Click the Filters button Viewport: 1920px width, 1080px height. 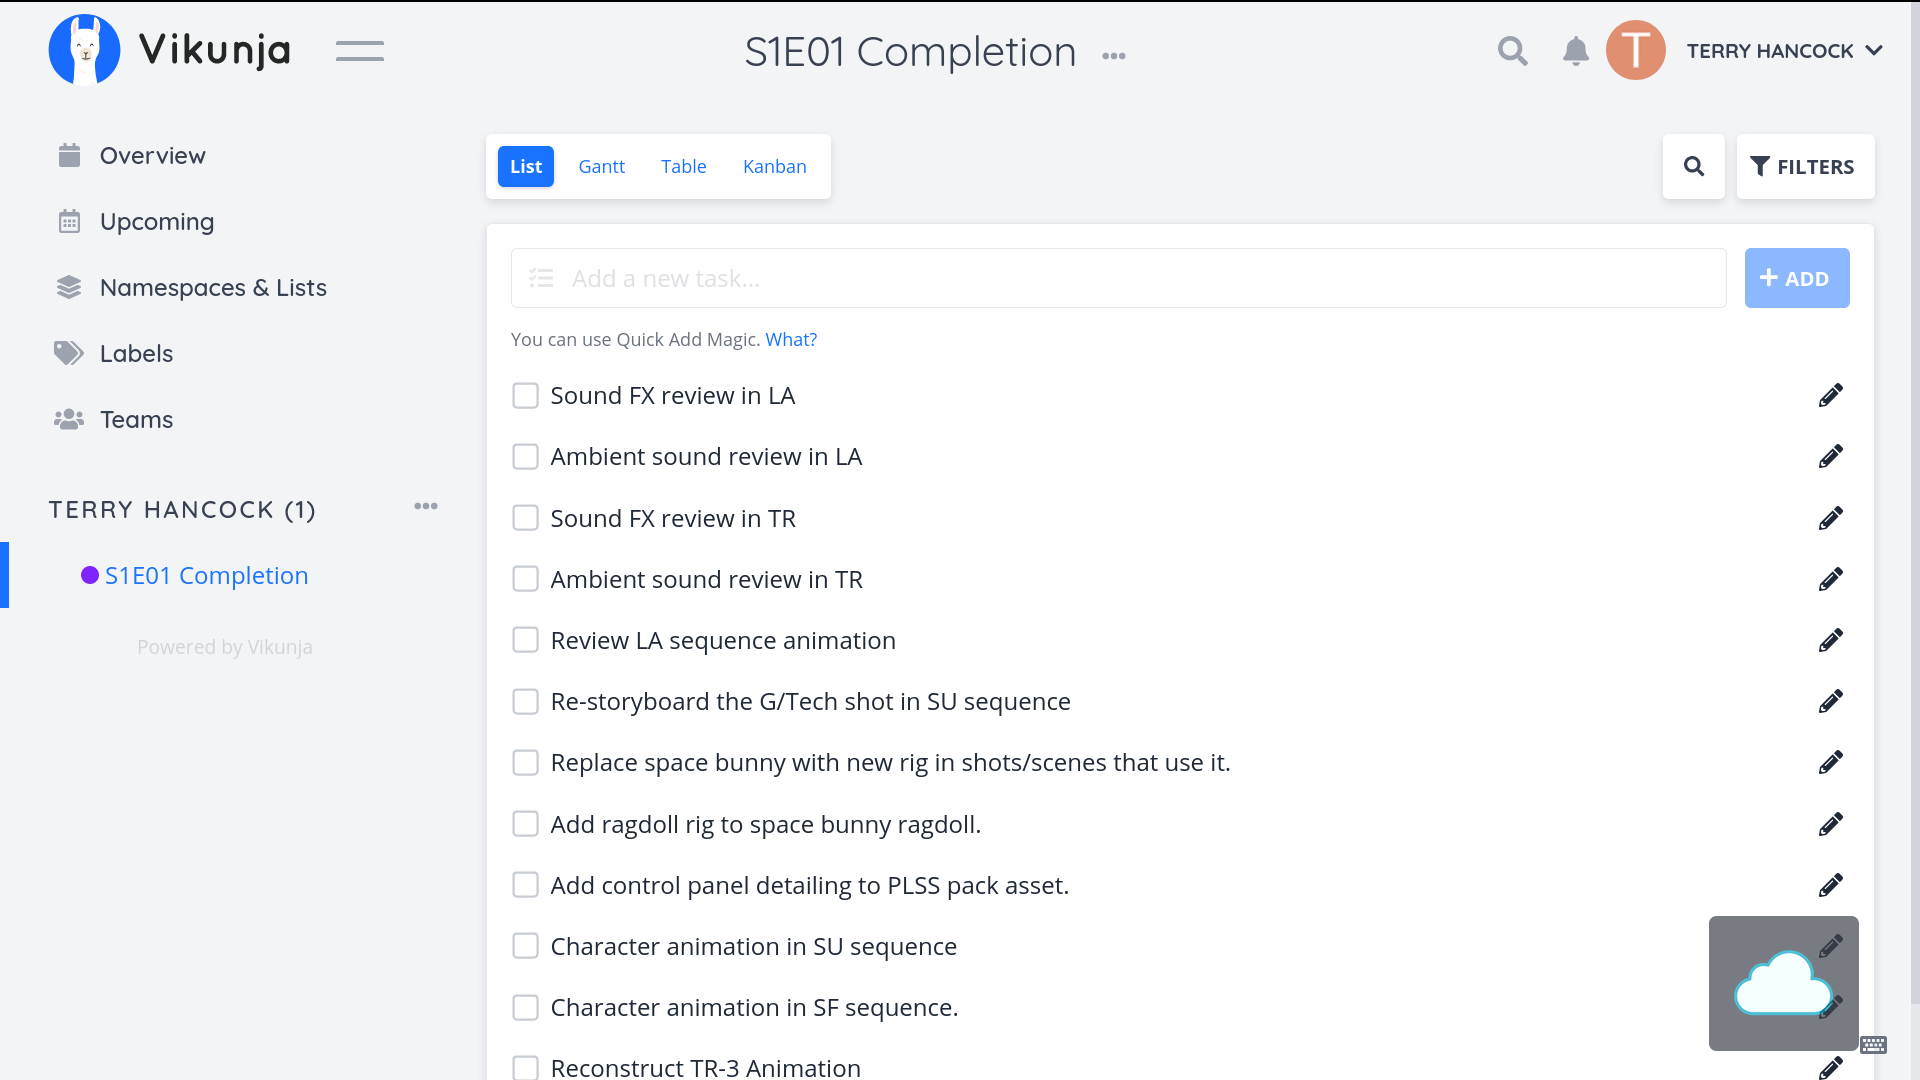coord(1804,167)
